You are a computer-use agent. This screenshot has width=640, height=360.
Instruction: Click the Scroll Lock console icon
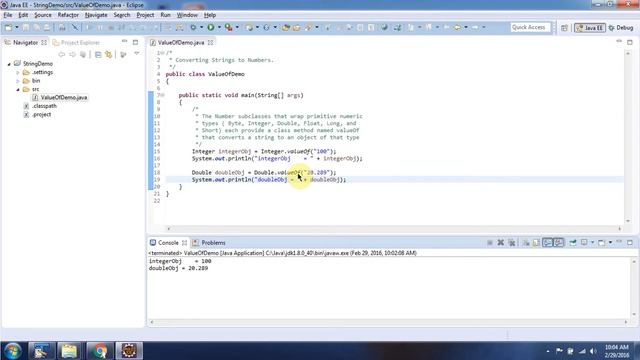536,242
